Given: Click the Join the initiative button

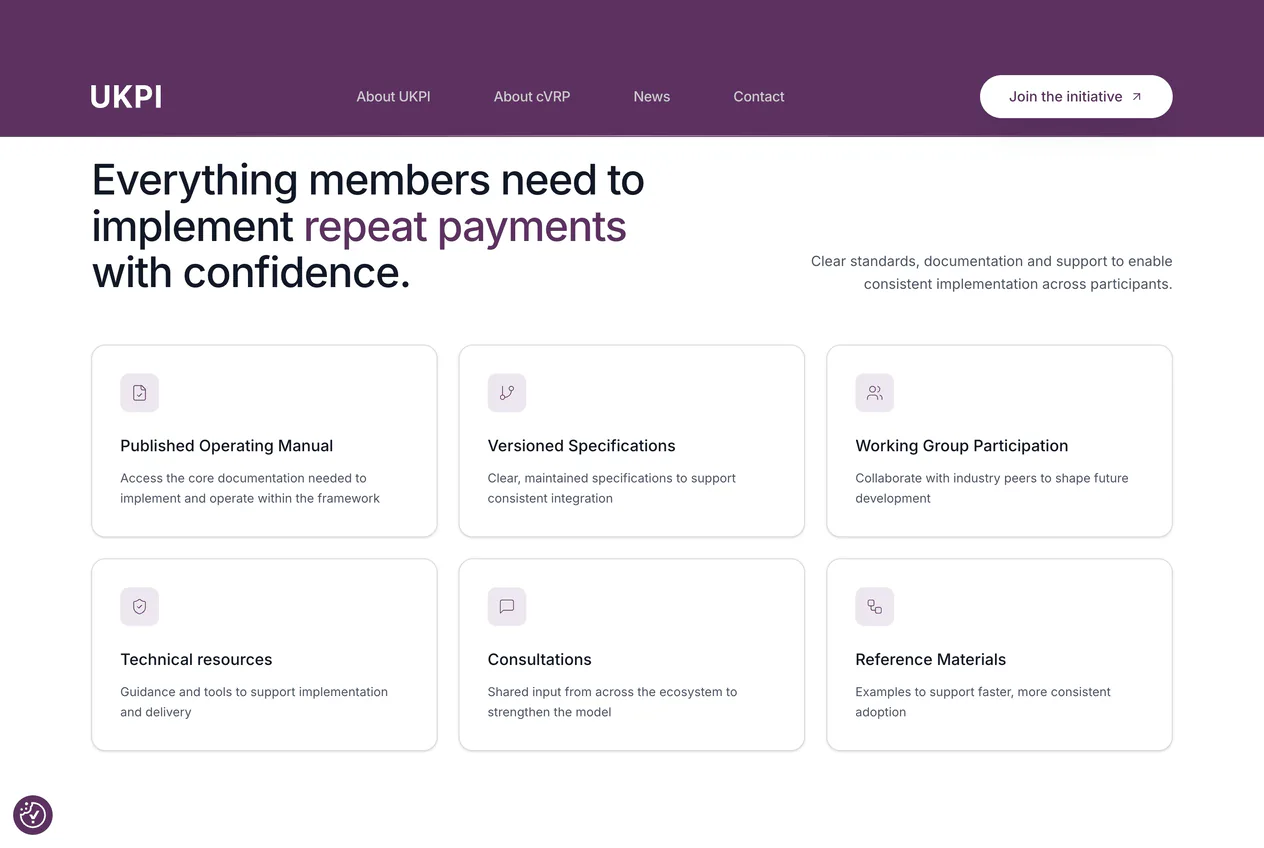Looking at the screenshot, I should 1076,97.
